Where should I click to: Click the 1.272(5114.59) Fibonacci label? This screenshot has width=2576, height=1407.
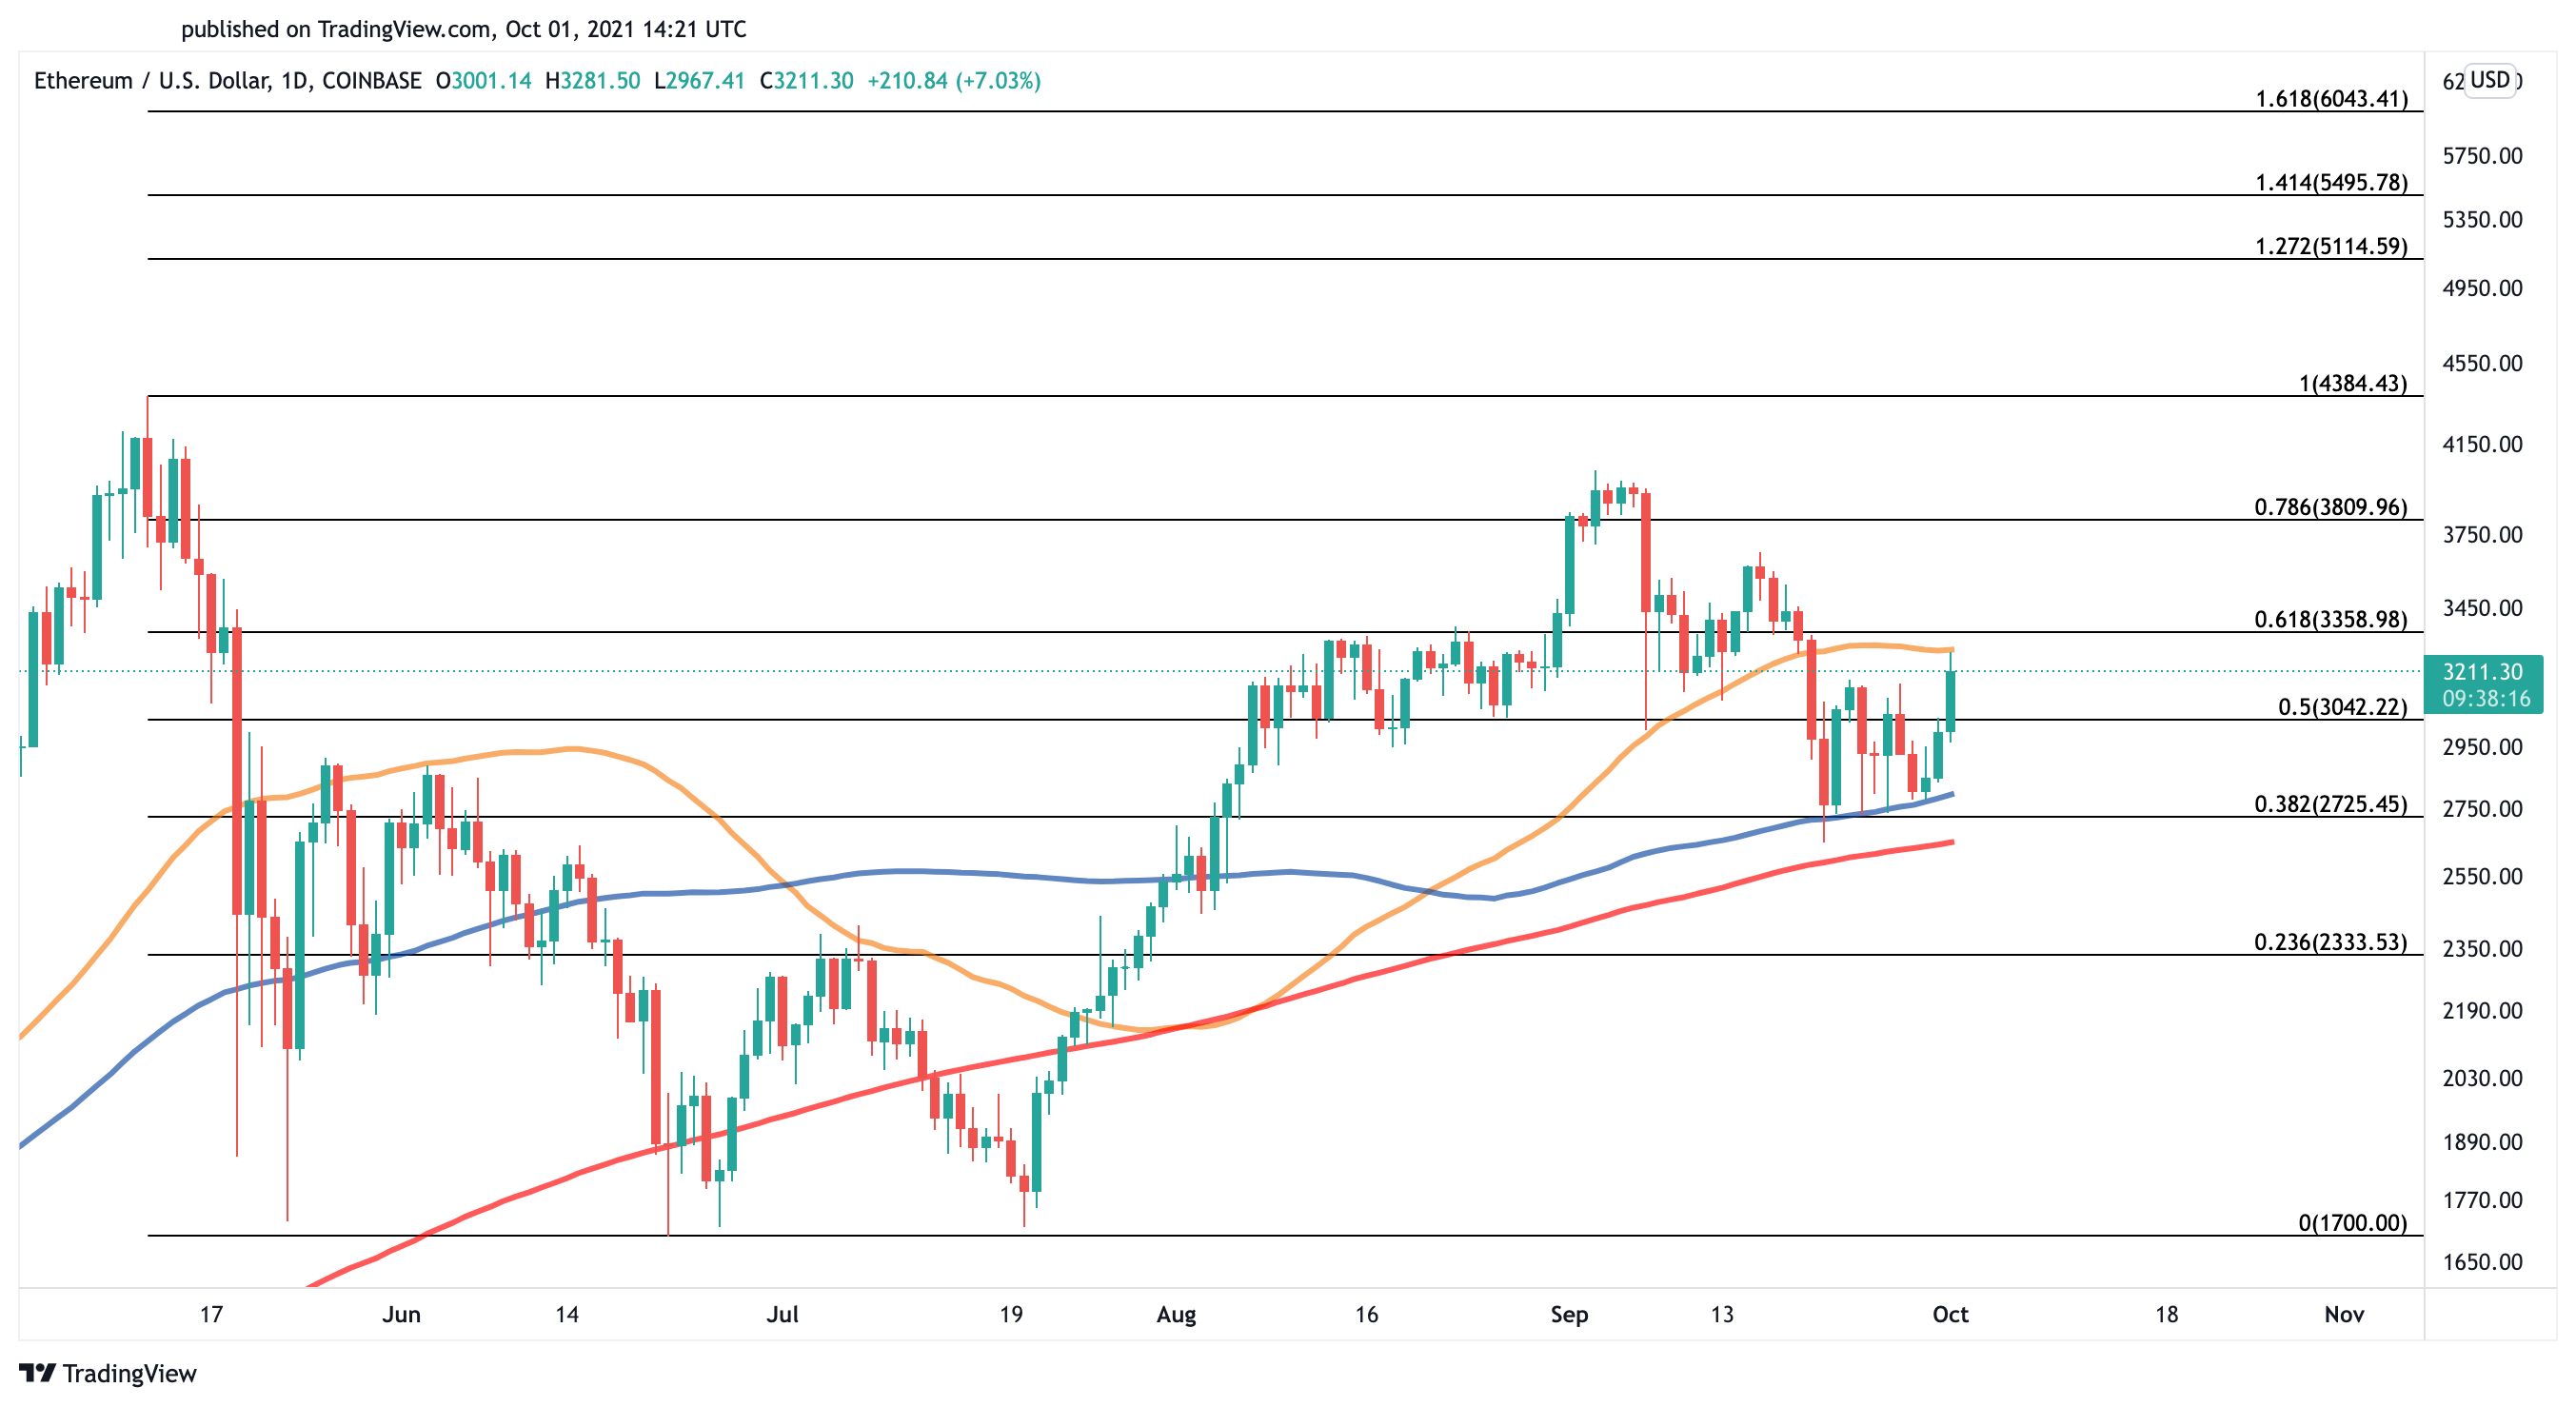coord(2331,246)
